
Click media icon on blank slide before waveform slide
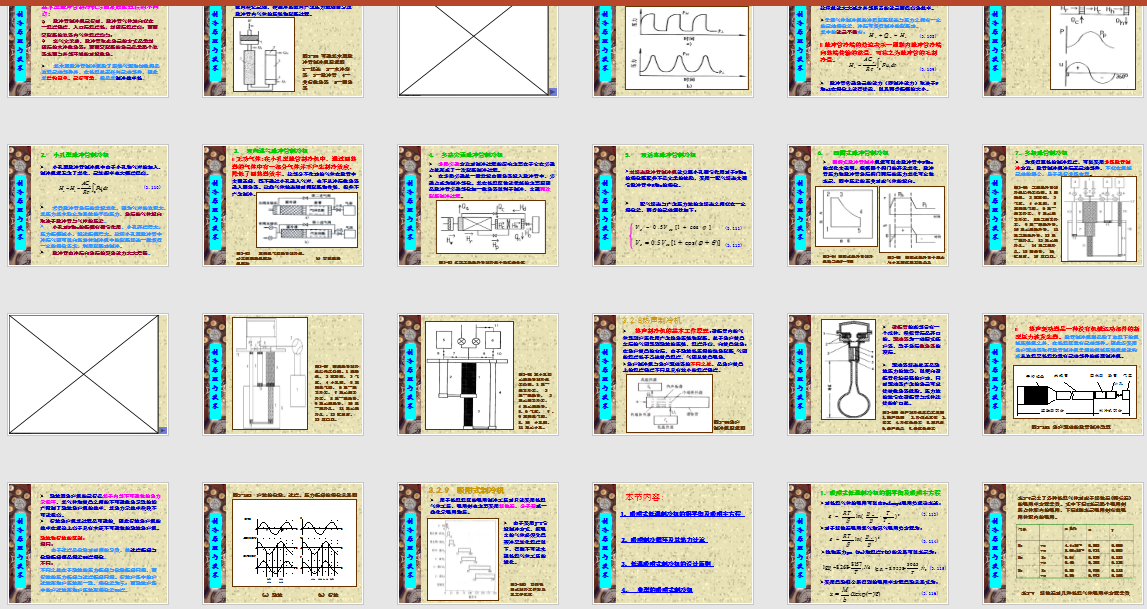coord(553,91)
